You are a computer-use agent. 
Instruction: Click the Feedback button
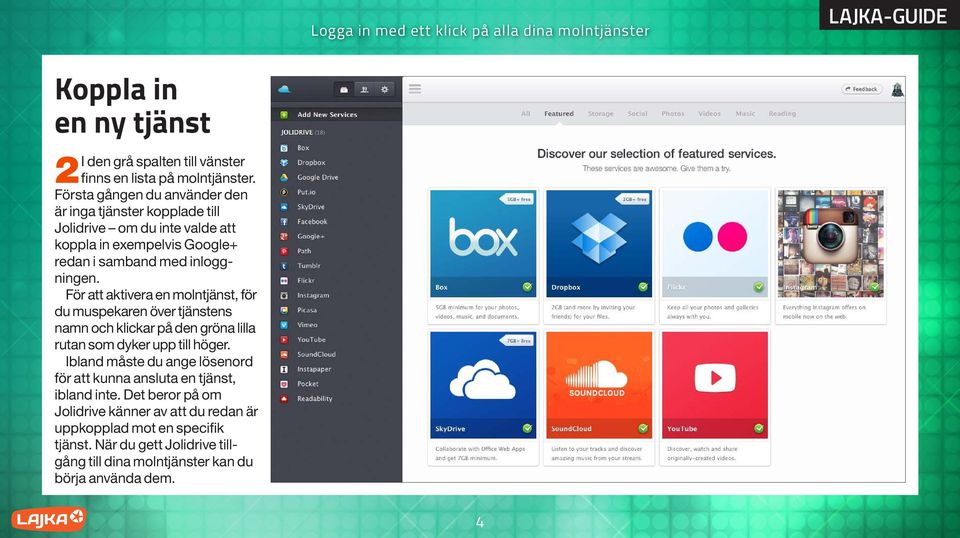click(861, 89)
